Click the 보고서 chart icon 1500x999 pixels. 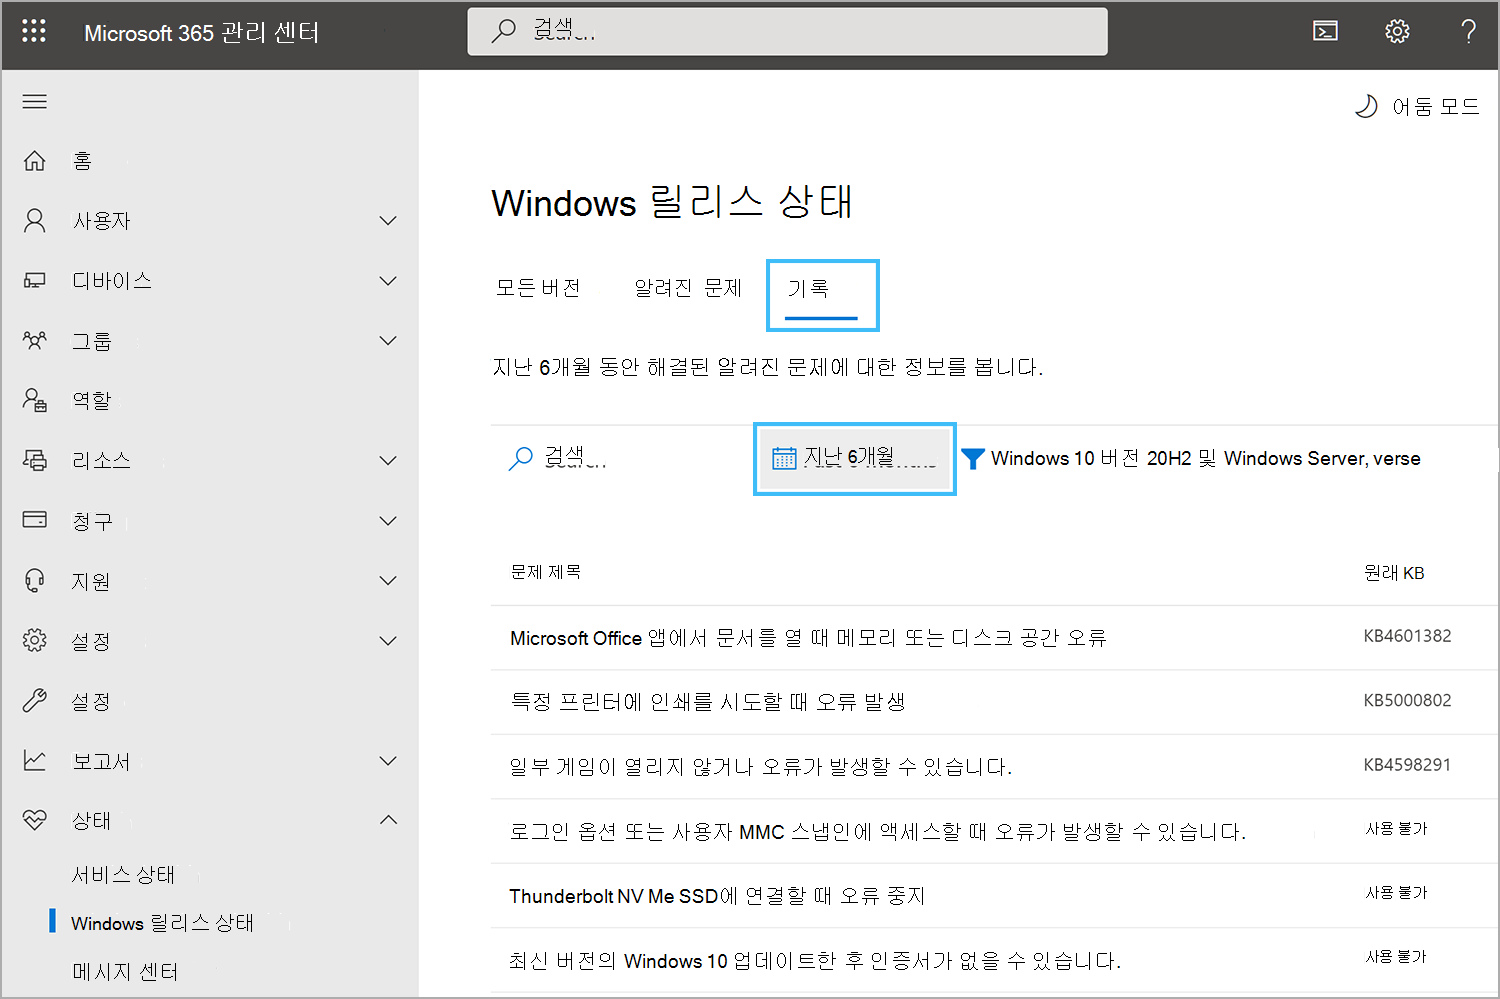[35, 761]
